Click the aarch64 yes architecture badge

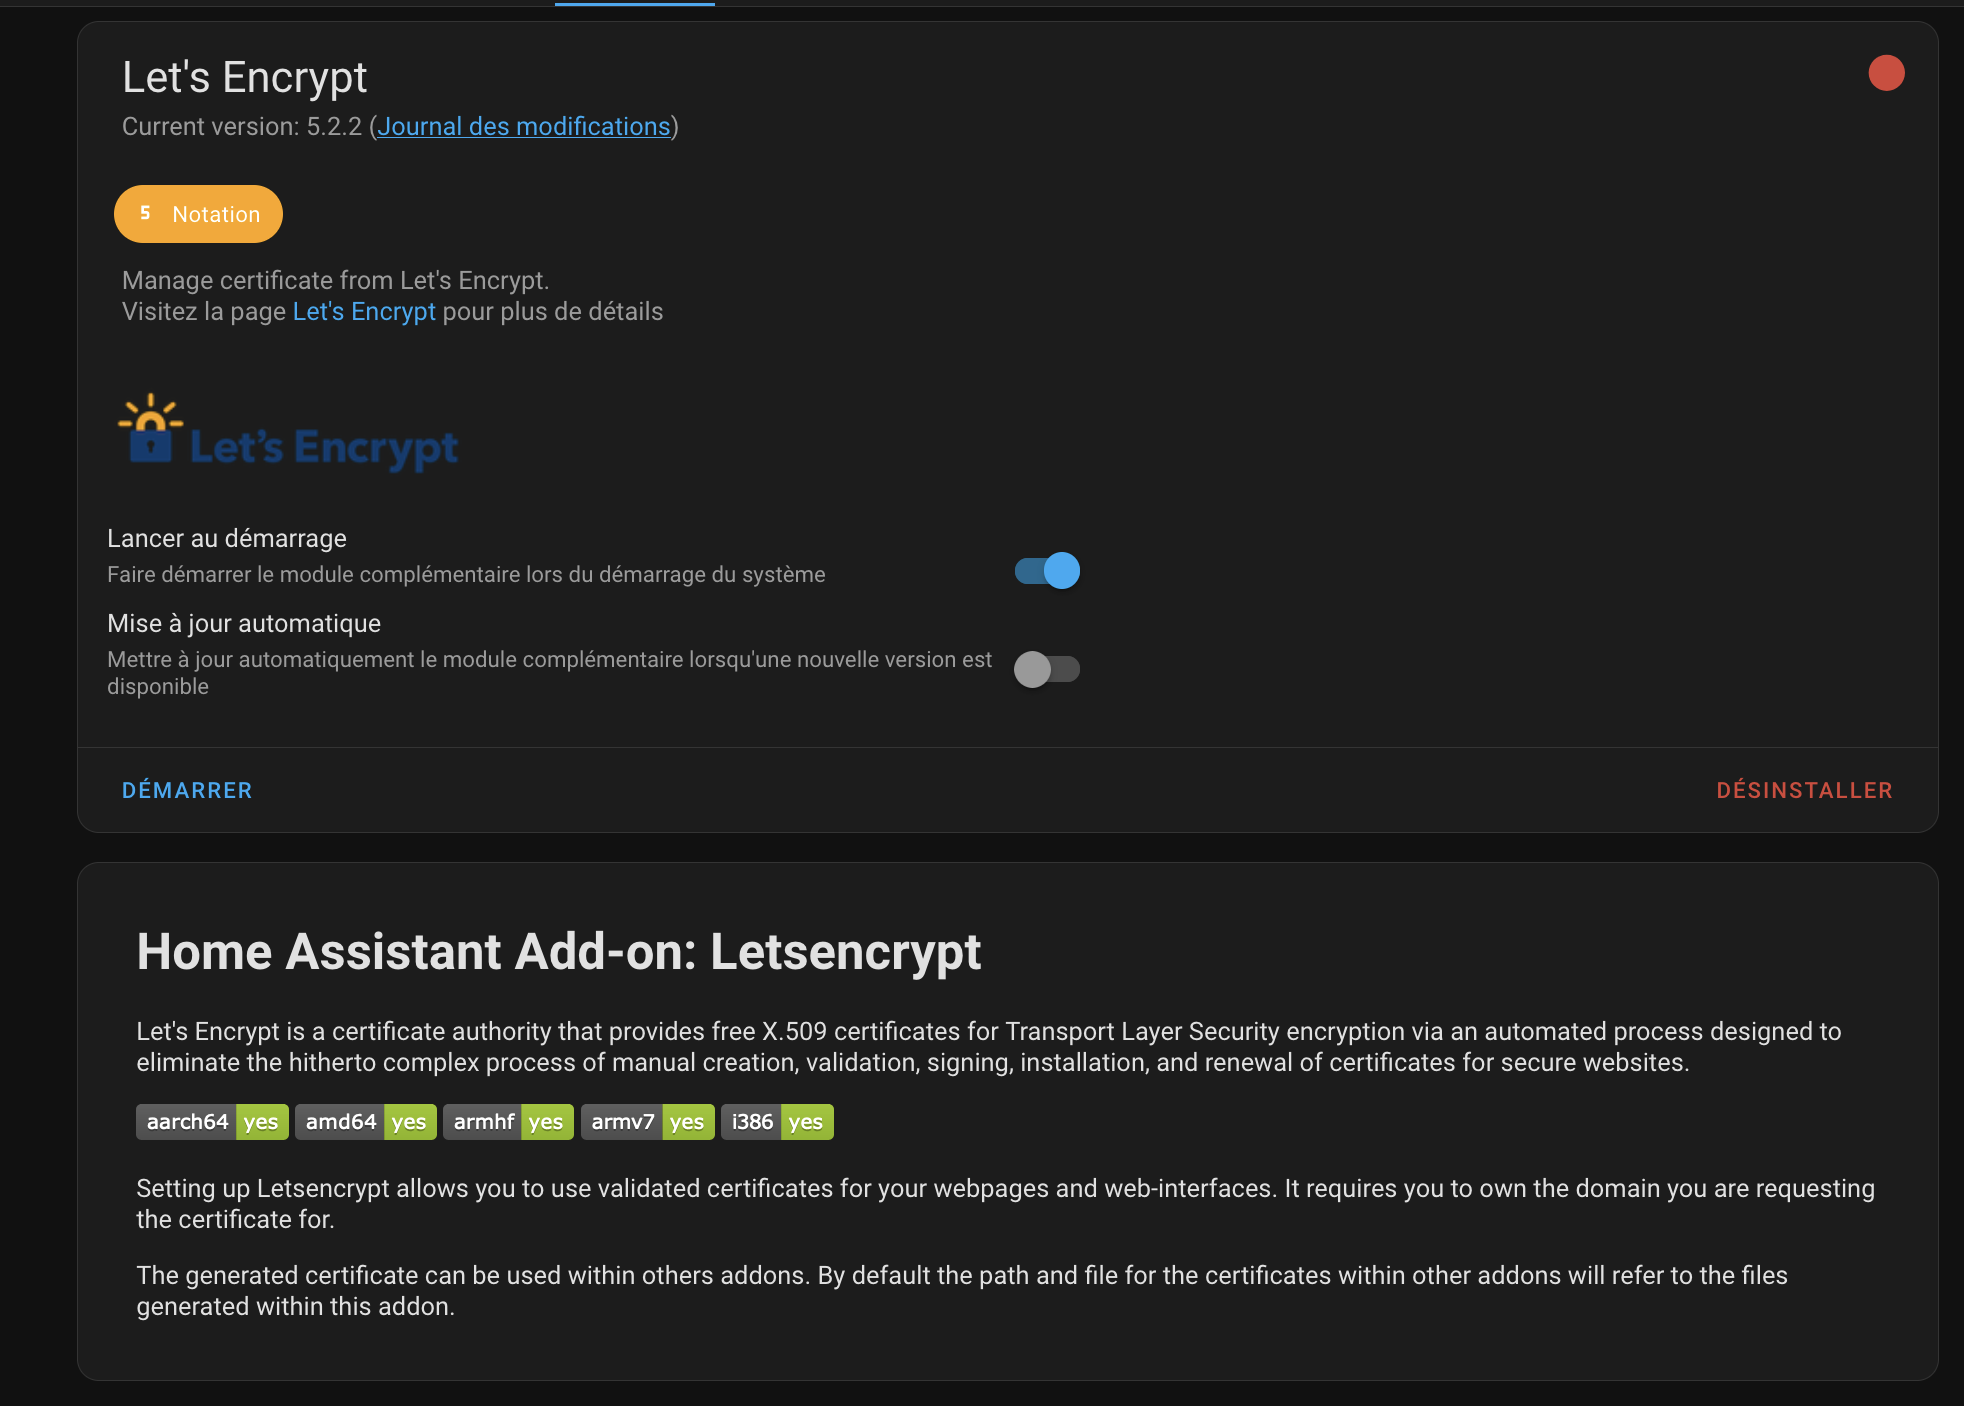point(212,1122)
